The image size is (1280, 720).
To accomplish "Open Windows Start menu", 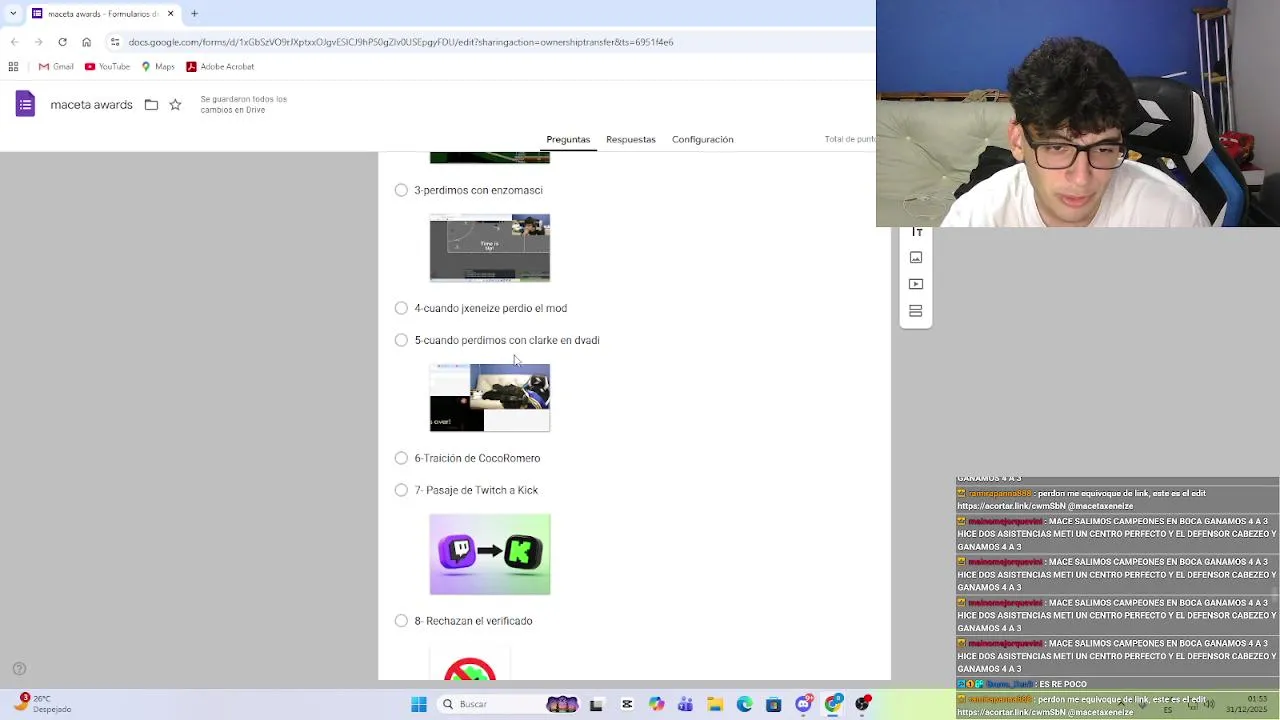I will tap(419, 704).
